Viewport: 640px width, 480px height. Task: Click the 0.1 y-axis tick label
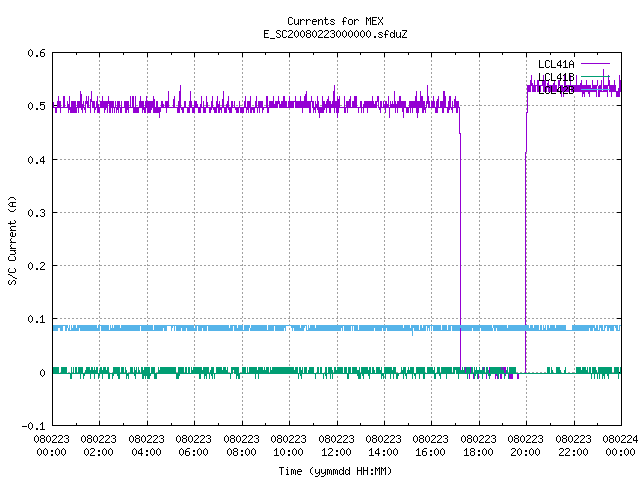coord(36,319)
